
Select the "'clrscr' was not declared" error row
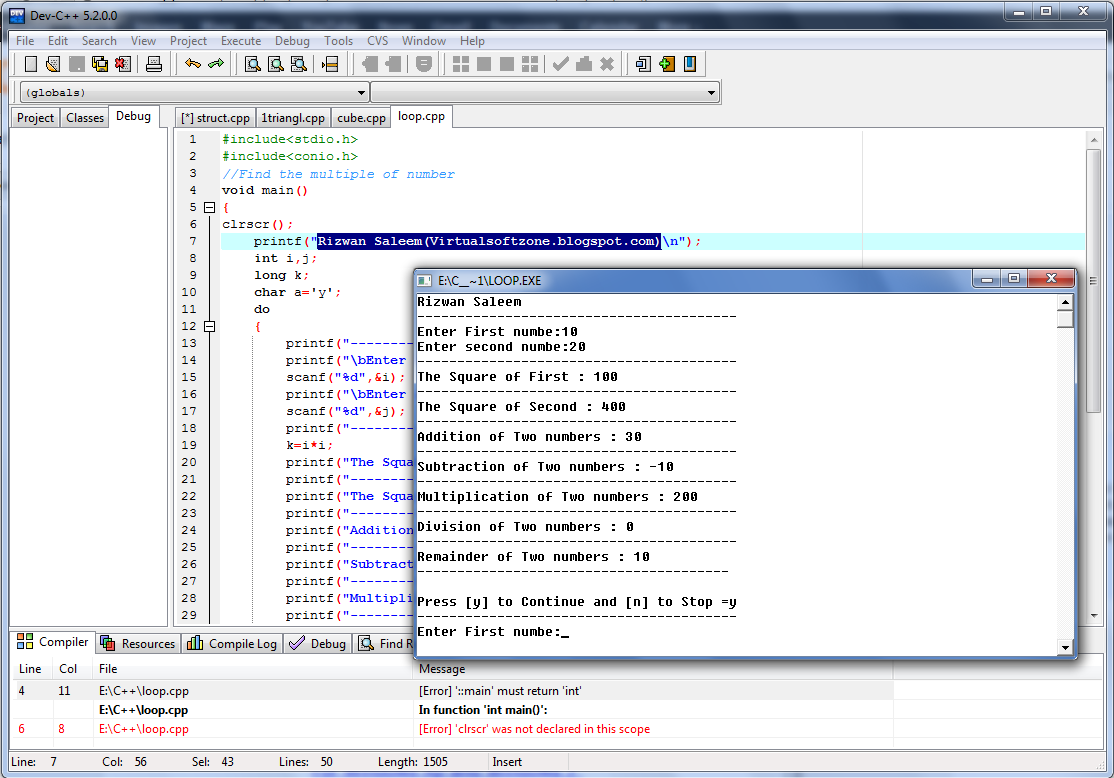click(x=453, y=729)
